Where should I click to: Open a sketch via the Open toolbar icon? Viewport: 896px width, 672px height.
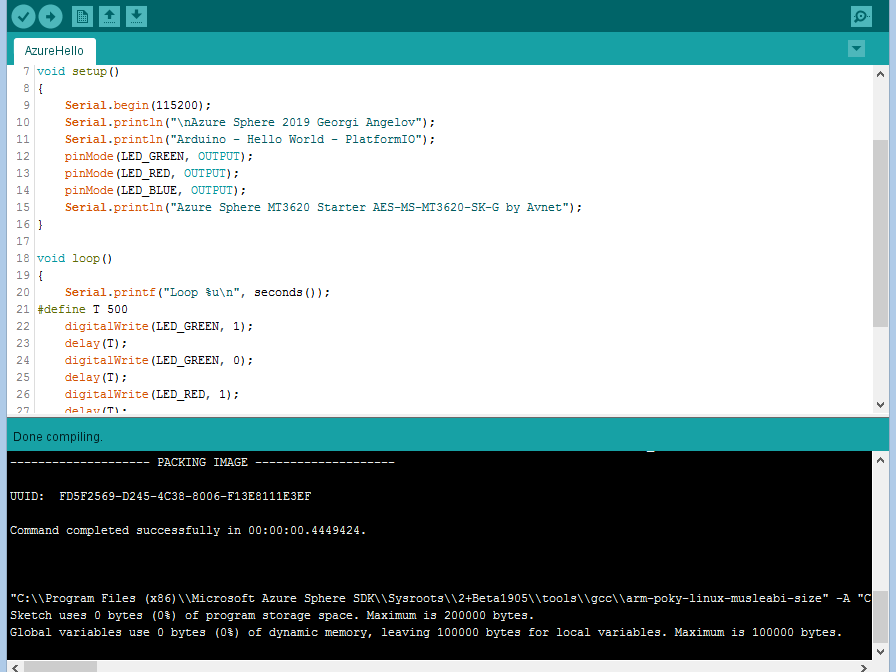click(109, 16)
